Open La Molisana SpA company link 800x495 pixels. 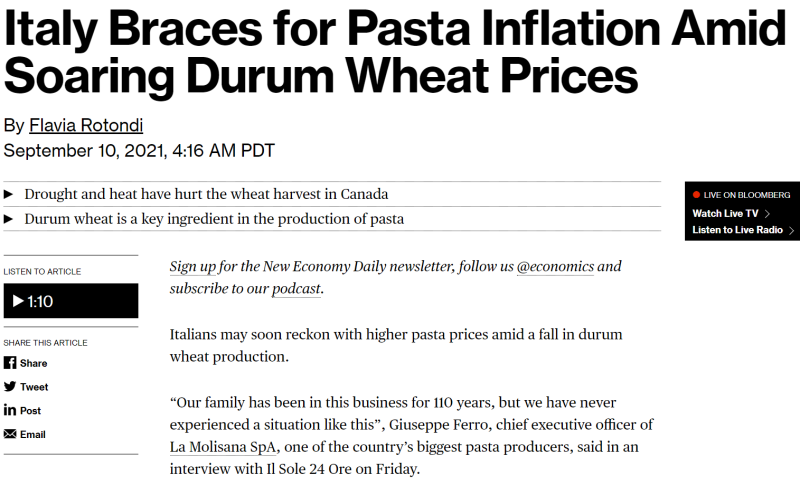(222, 447)
